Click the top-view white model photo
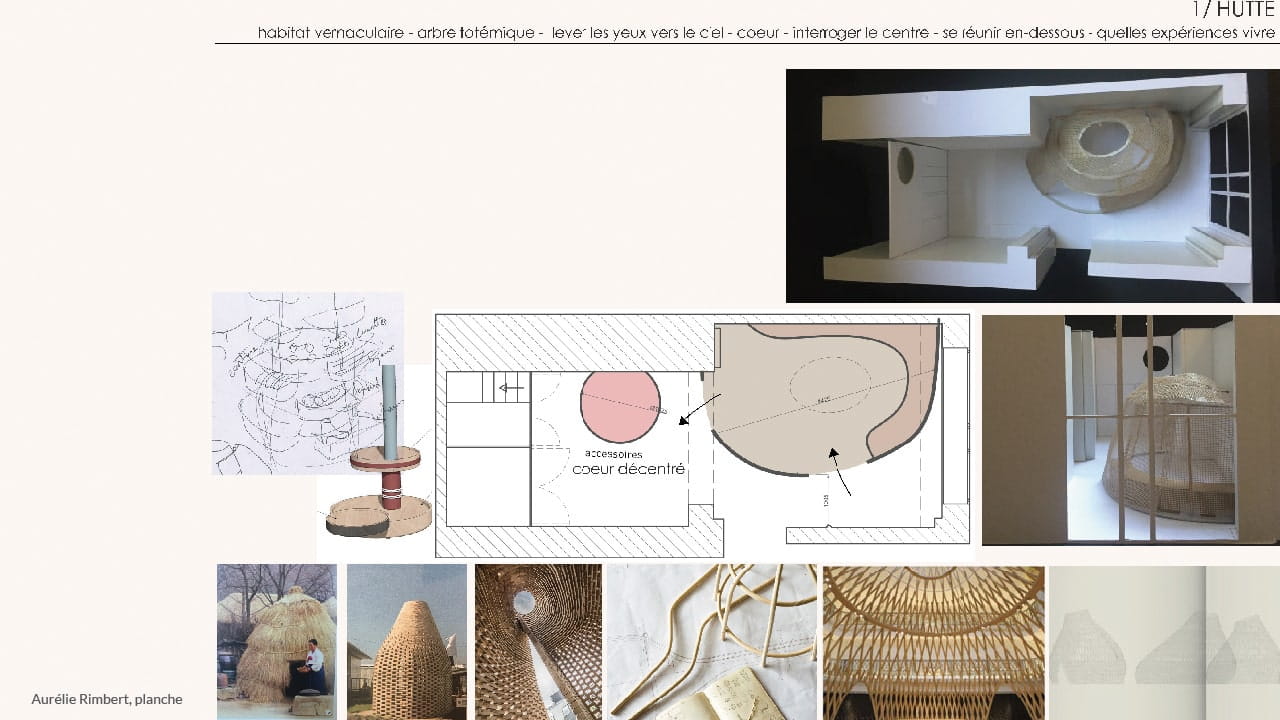Viewport: 1280px width, 720px height. point(1032,185)
